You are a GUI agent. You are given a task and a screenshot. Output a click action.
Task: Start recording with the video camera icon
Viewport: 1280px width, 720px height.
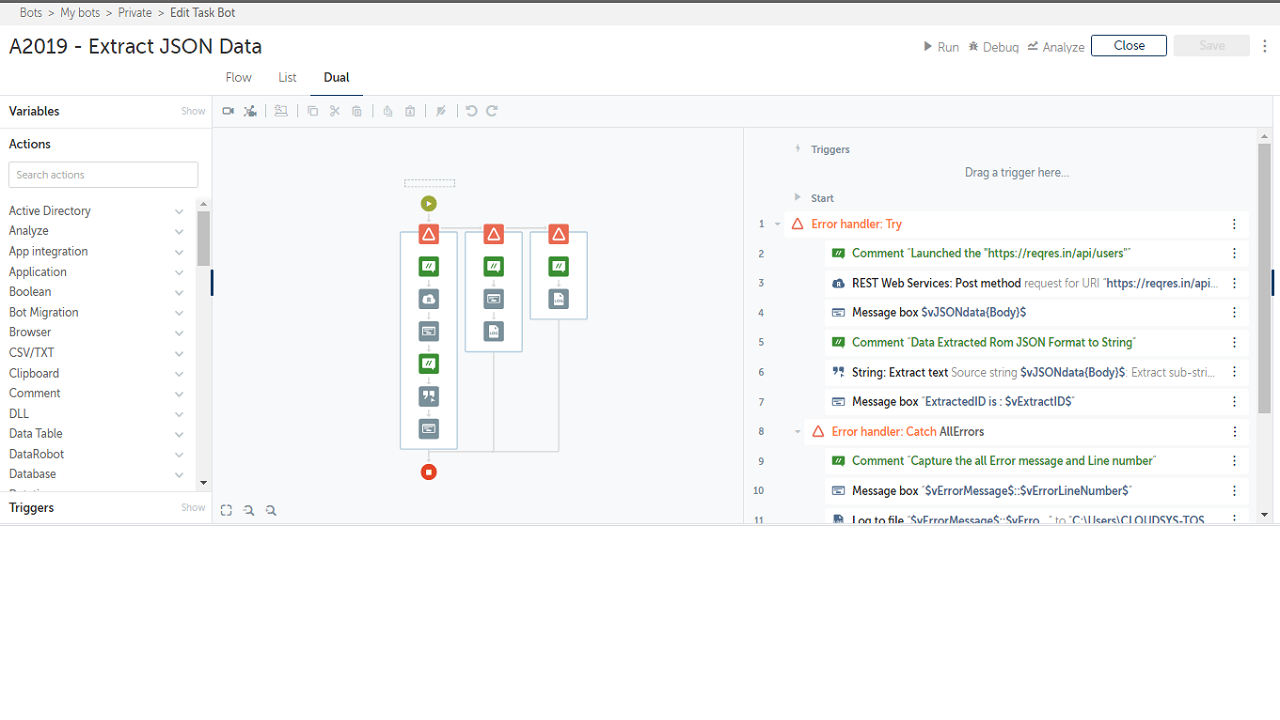[228, 111]
